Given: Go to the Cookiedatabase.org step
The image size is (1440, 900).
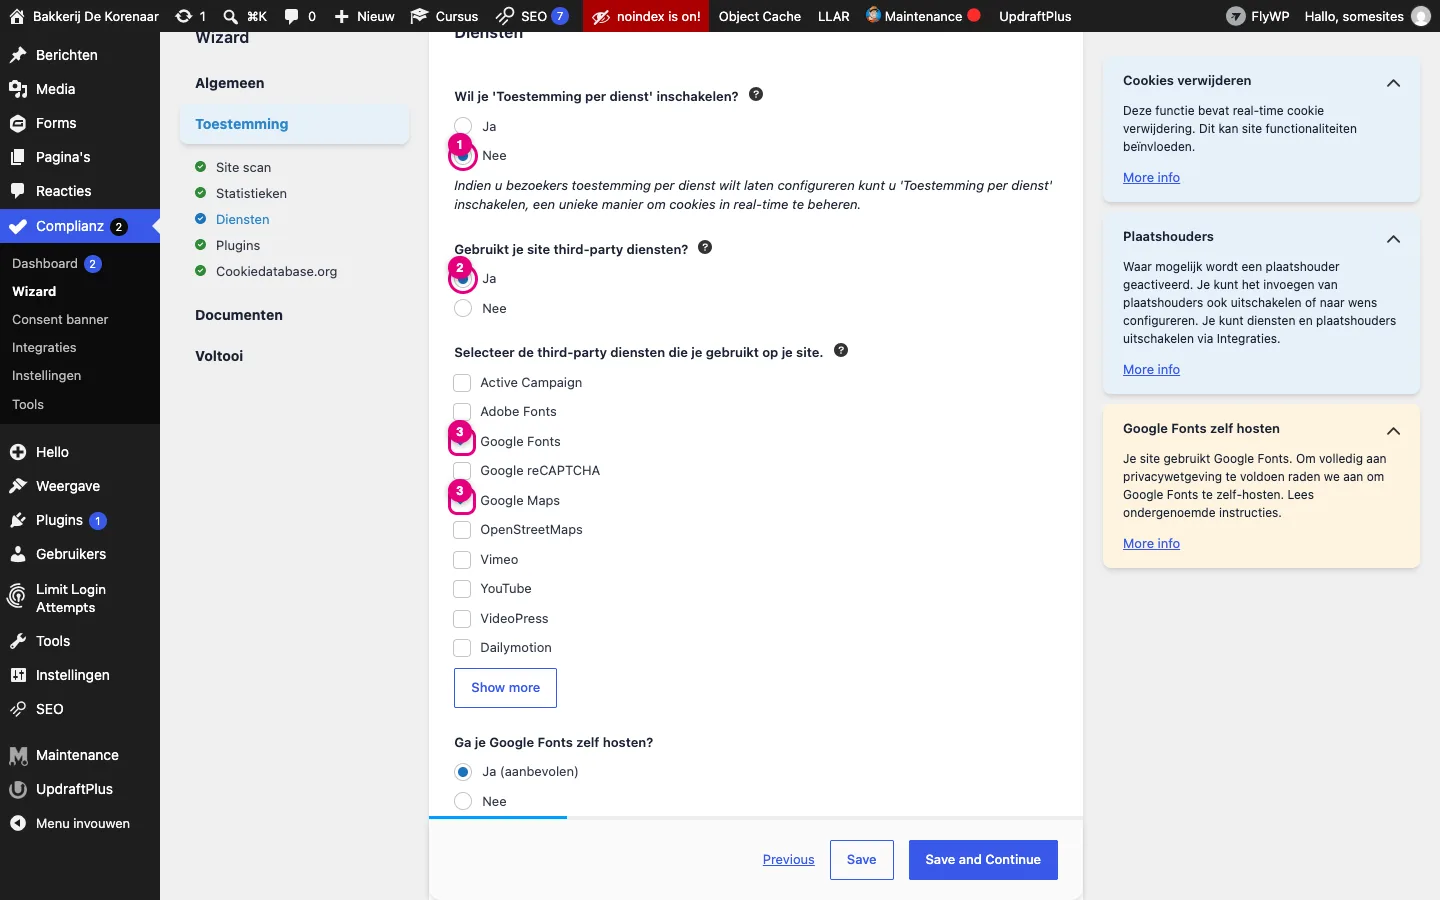Looking at the screenshot, I should 276,271.
